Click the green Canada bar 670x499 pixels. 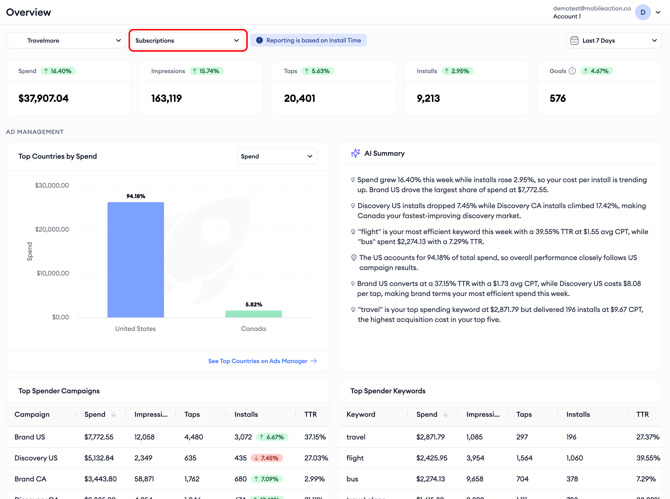[x=253, y=314]
